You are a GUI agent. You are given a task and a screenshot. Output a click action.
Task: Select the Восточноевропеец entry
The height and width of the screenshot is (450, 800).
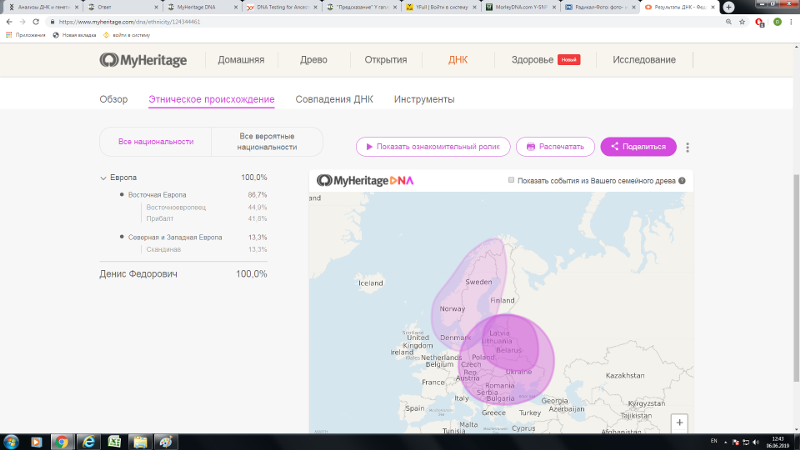coord(176,208)
